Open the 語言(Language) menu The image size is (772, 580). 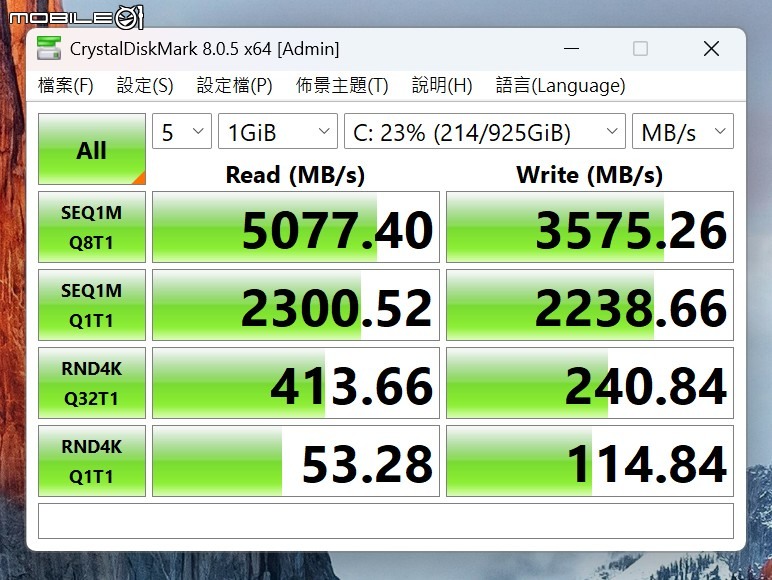click(x=560, y=86)
